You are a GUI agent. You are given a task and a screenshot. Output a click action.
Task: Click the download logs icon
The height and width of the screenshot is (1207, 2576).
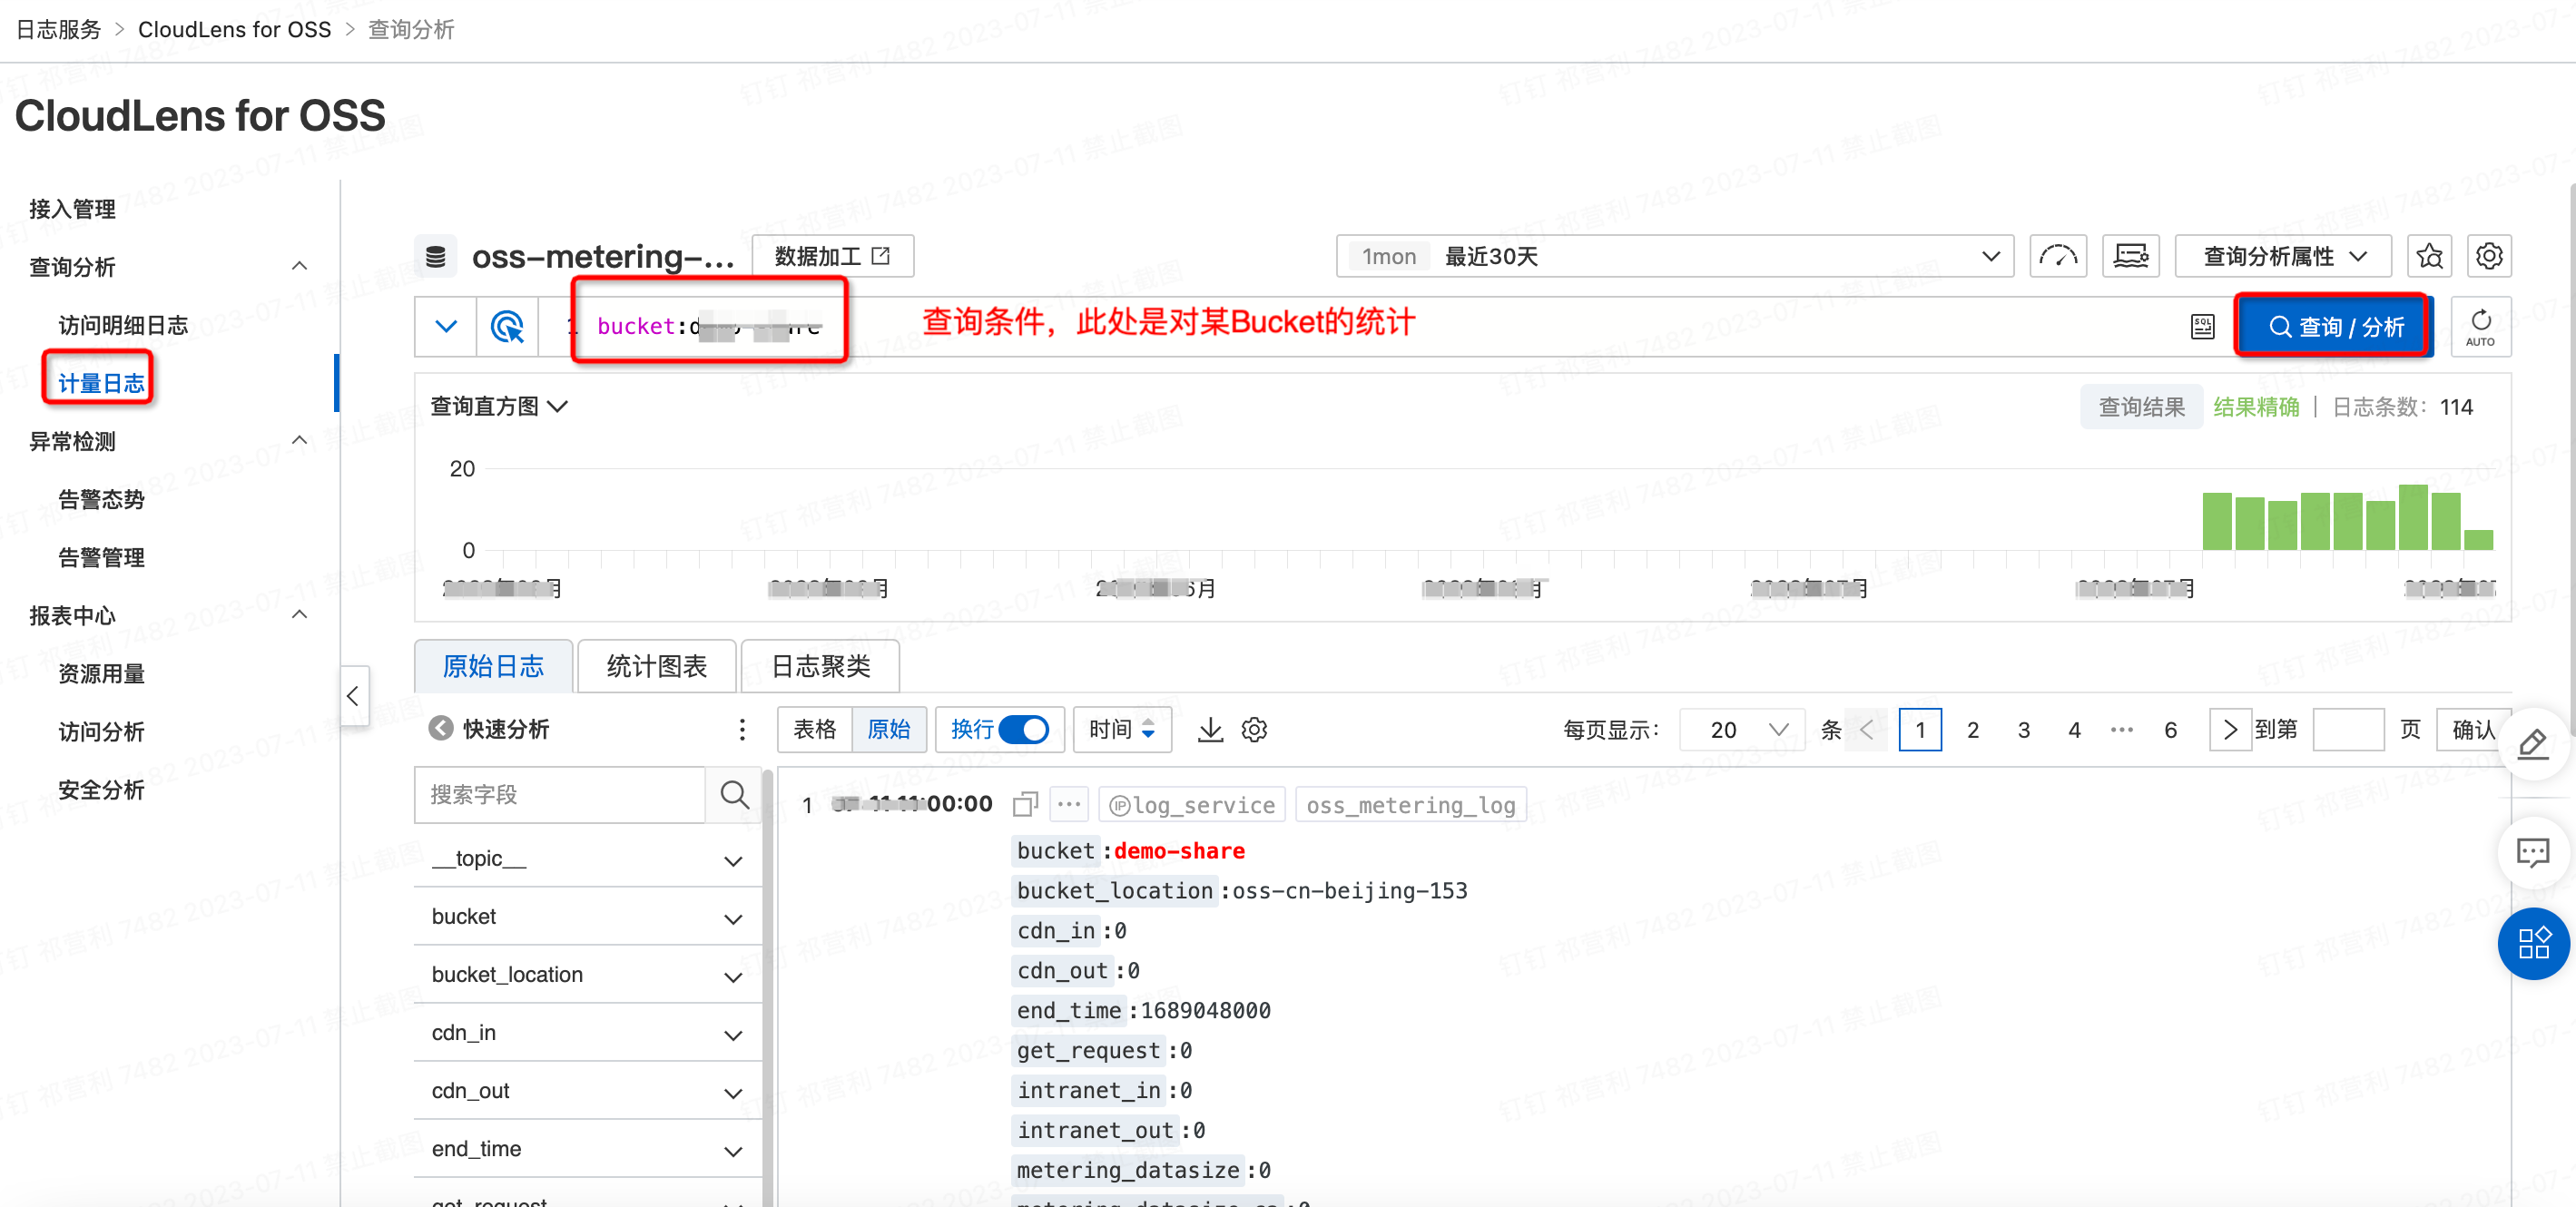pyautogui.click(x=1210, y=730)
